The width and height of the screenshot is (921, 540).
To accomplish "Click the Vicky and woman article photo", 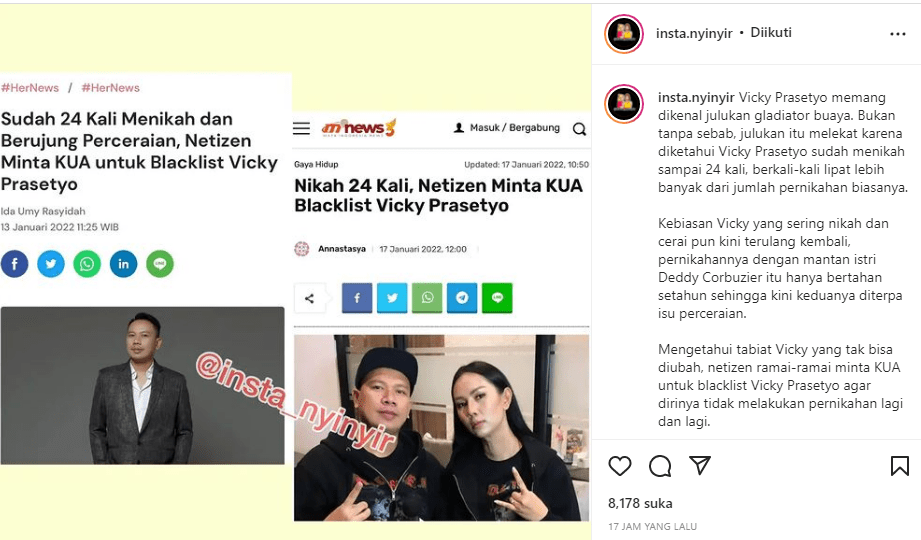I will pos(441,428).
